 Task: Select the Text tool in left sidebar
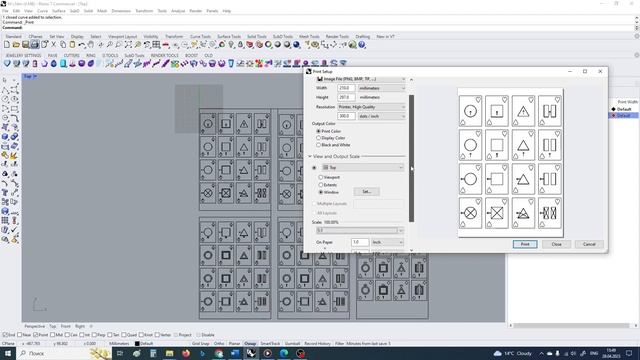(5, 193)
